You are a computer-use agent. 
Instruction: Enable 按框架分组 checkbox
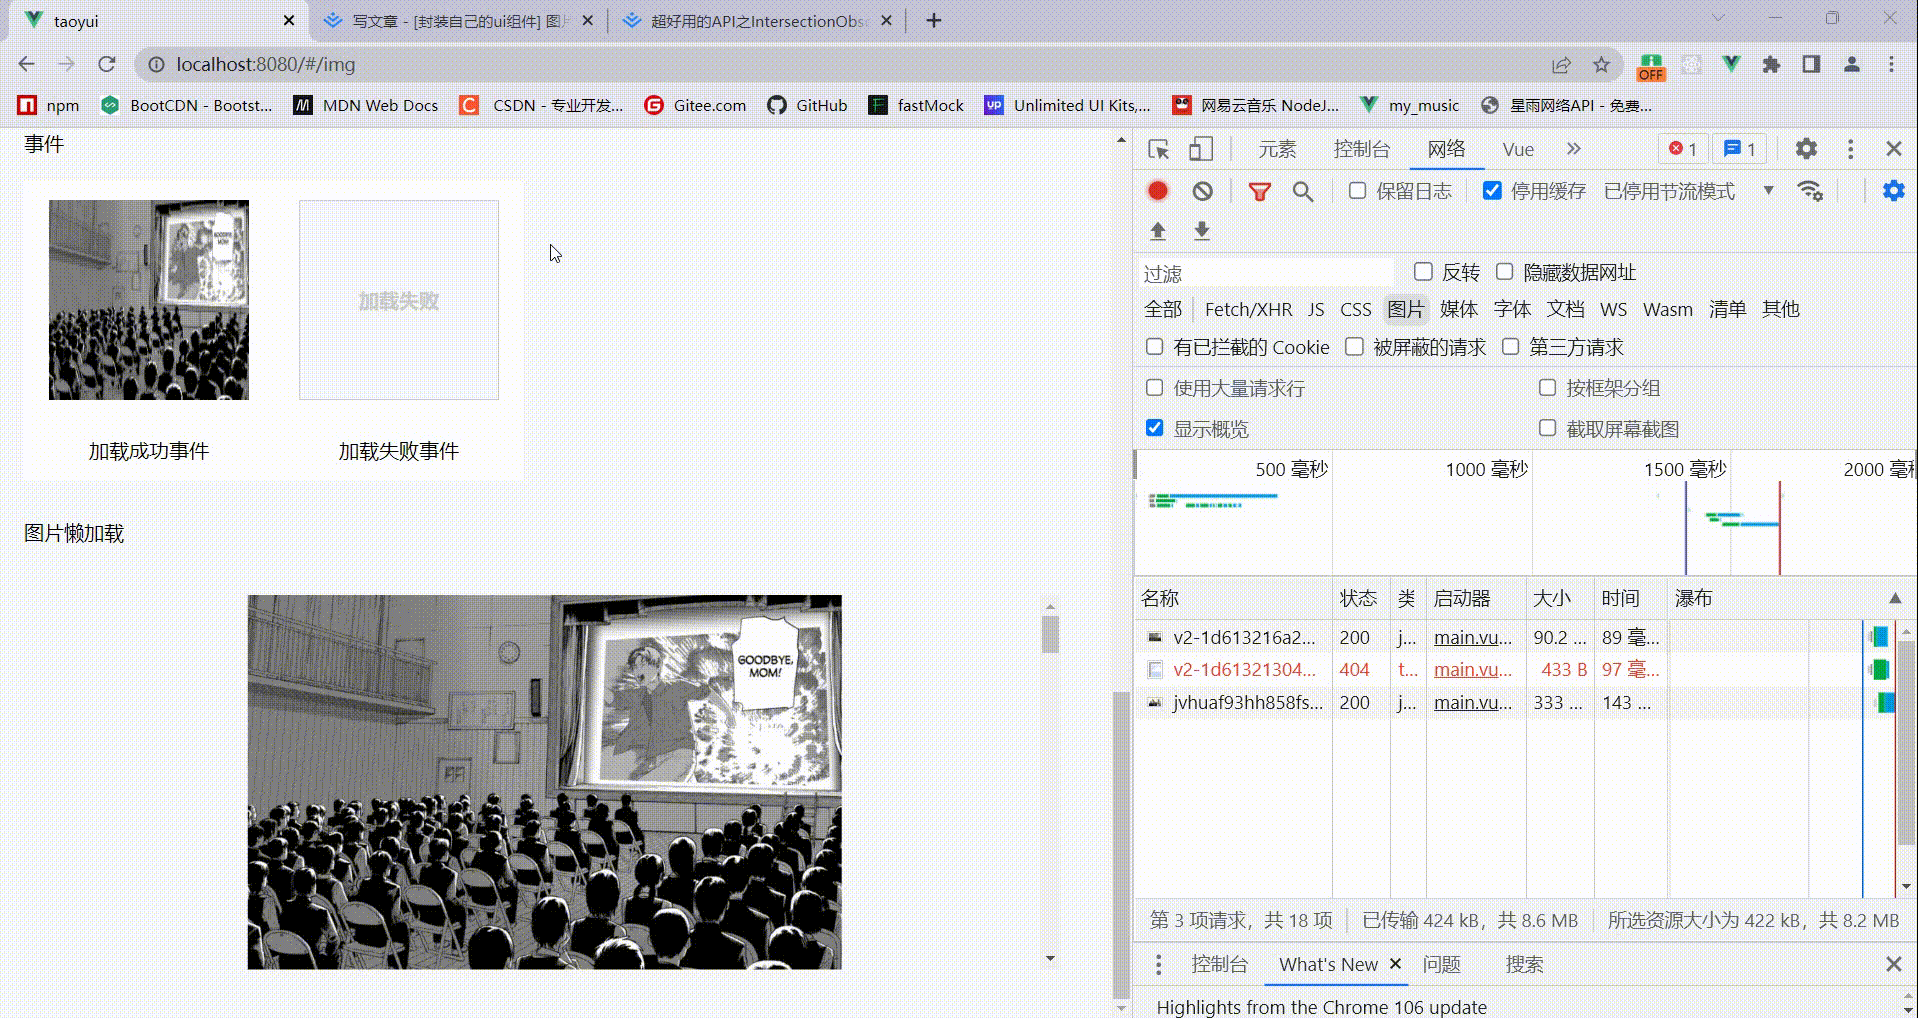1548,387
